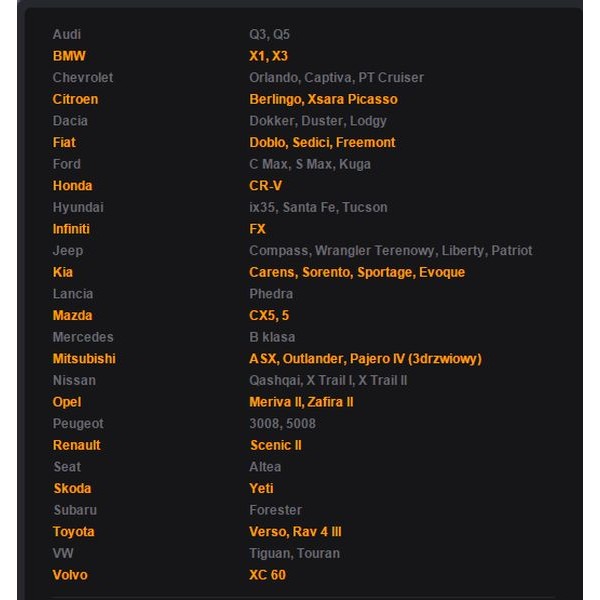Image resolution: width=600 pixels, height=600 pixels.
Task: Click 'Meriva II, Zafira II' models
Action: pyautogui.click(x=301, y=402)
